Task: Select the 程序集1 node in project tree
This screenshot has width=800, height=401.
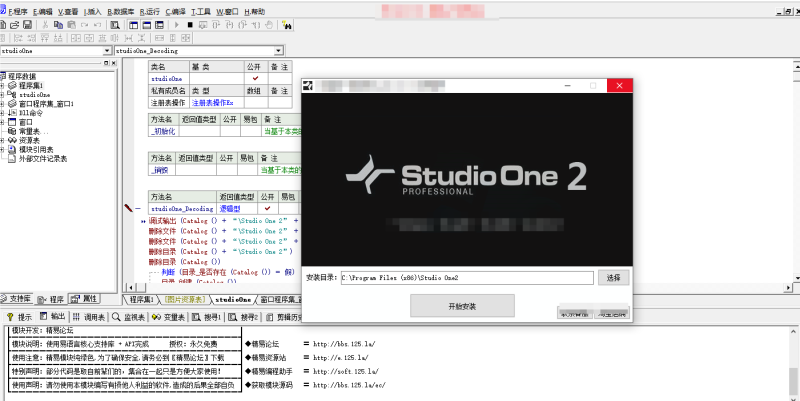Action: 31,85
